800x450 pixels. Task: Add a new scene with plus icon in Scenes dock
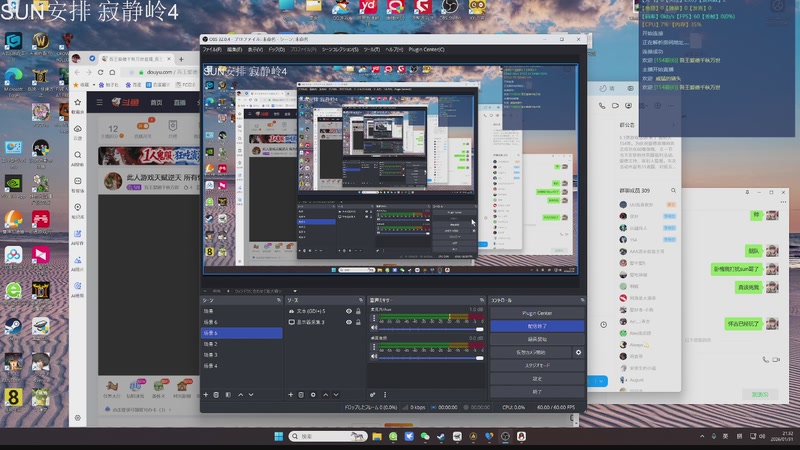coord(206,395)
